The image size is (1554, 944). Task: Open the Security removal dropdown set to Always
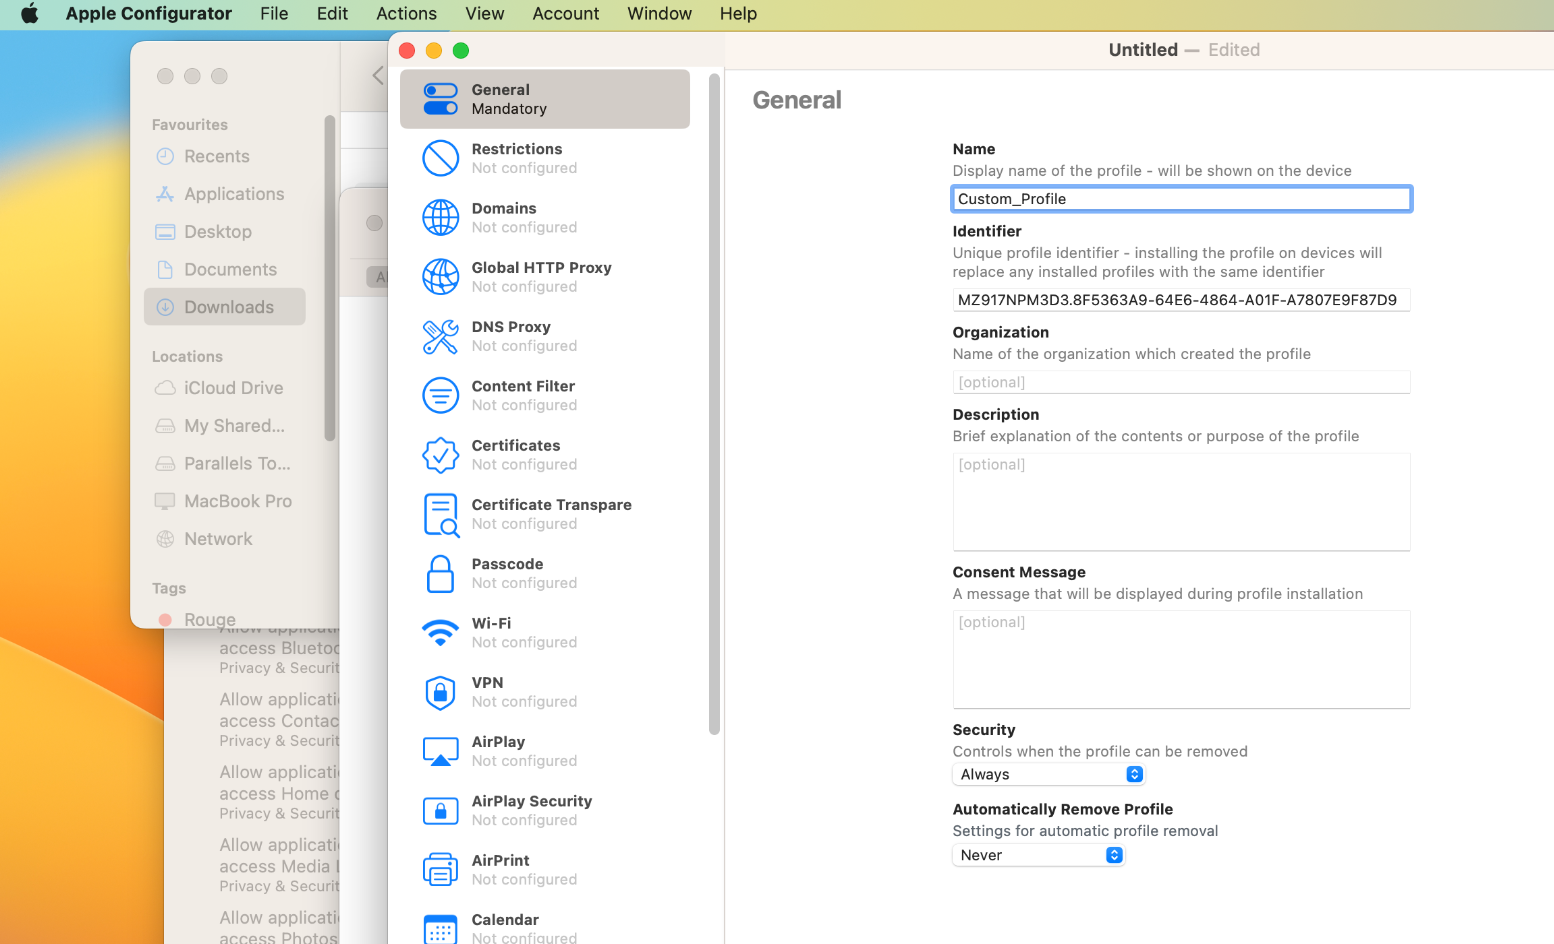(1048, 774)
